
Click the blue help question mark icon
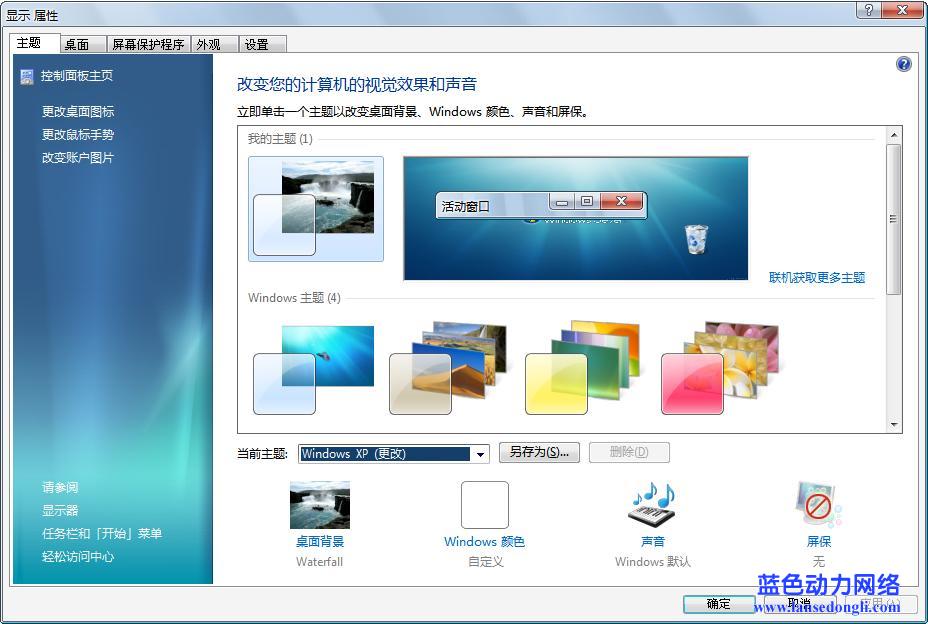click(x=904, y=64)
